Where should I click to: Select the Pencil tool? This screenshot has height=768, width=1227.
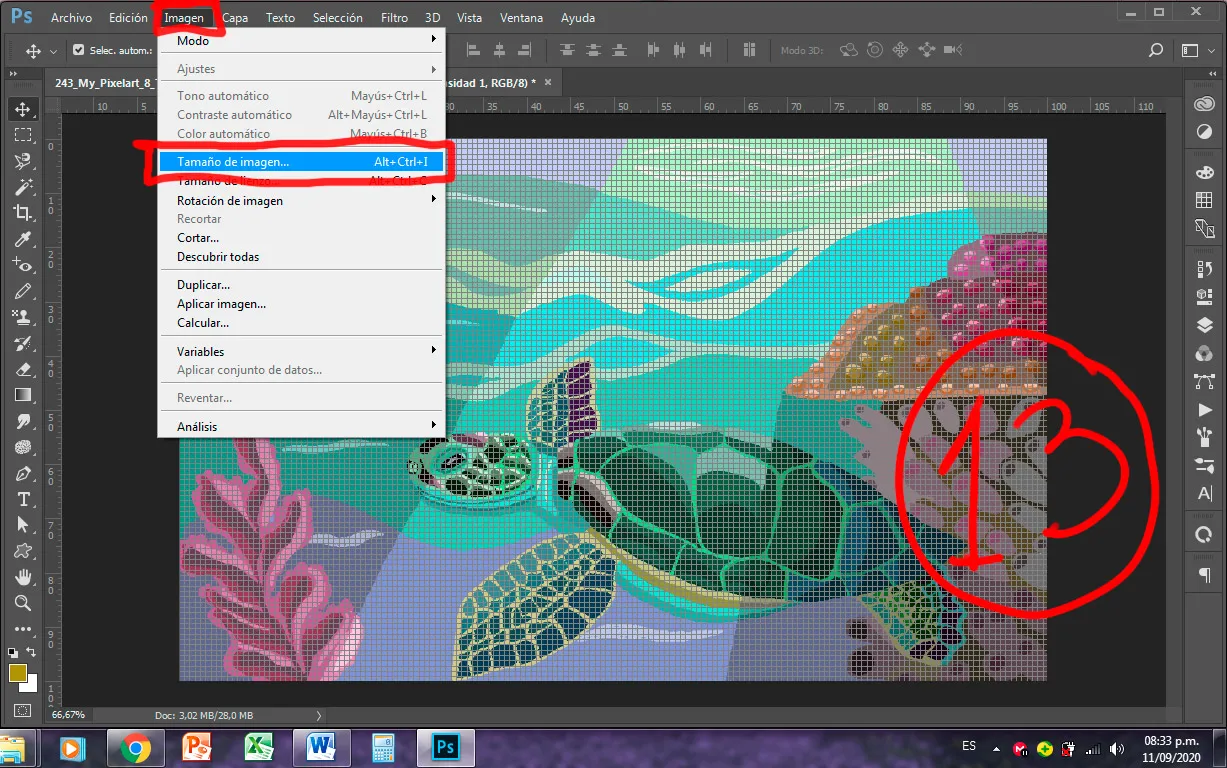pos(22,290)
